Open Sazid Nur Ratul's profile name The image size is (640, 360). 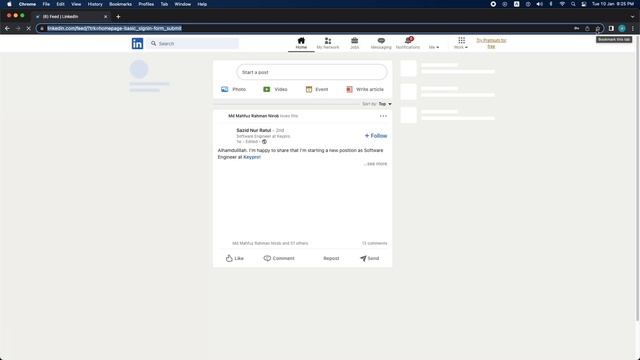pyautogui.click(x=253, y=130)
